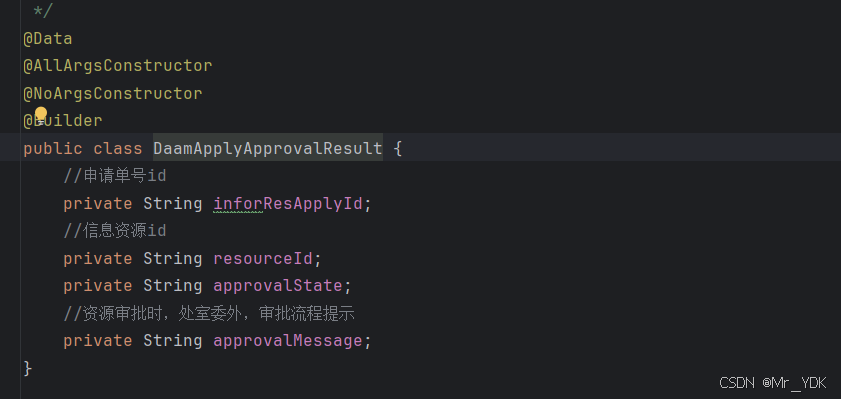Click the approvalState field name

pyautogui.click(x=278, y=285)
